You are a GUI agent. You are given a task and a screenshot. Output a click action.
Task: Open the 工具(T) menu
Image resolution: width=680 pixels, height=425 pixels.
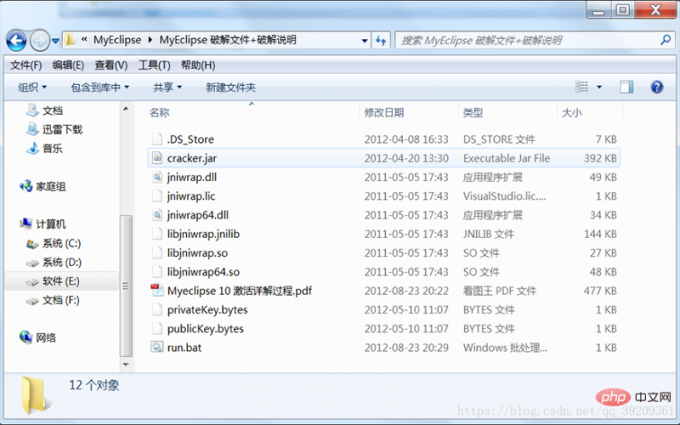(x=154, y=65)
